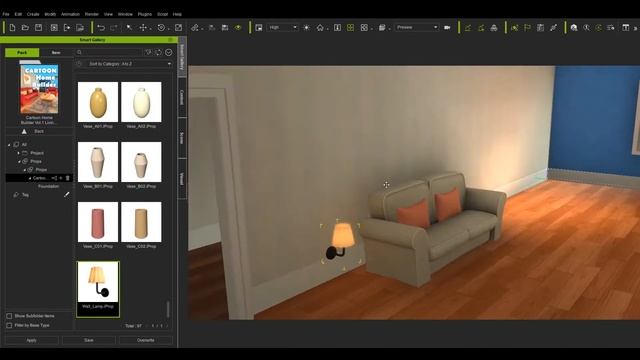Open a project with the folder icon
Screen dimensions: 640x360
click(x=25, y=27)
